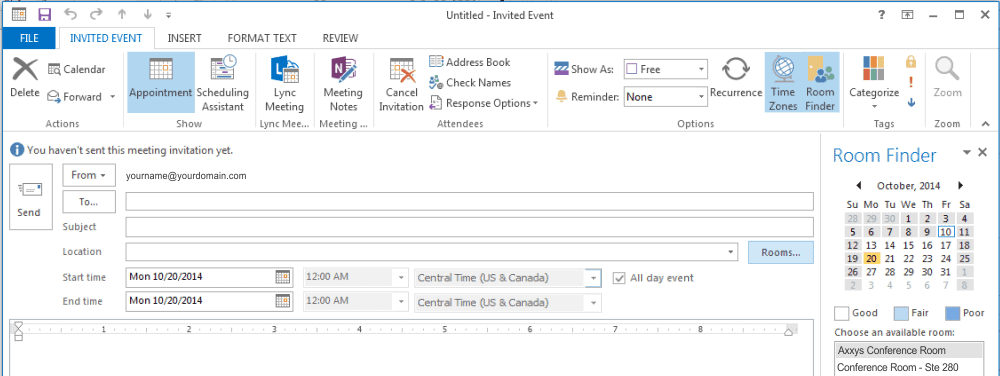The image size is (1000, 376).
Task: Set Low Importance down arrow
Action: [911, 102]
